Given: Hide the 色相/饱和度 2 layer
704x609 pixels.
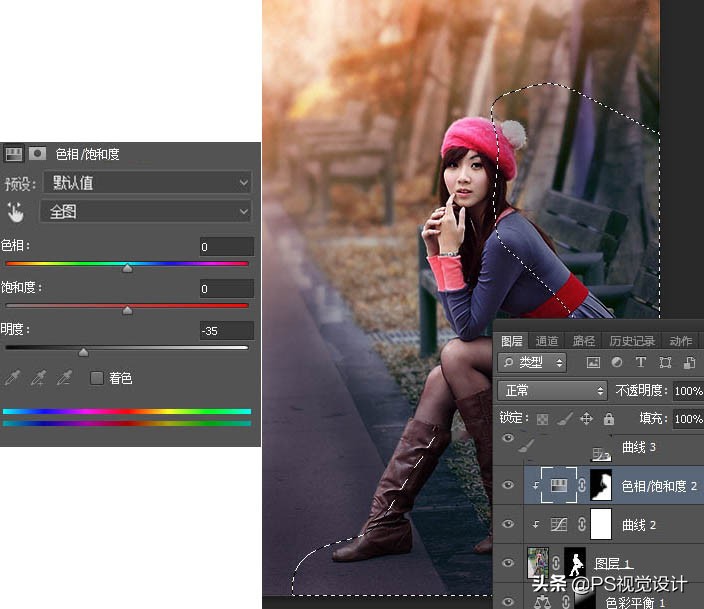Looking at the screenshot, I should click(508, 485).
